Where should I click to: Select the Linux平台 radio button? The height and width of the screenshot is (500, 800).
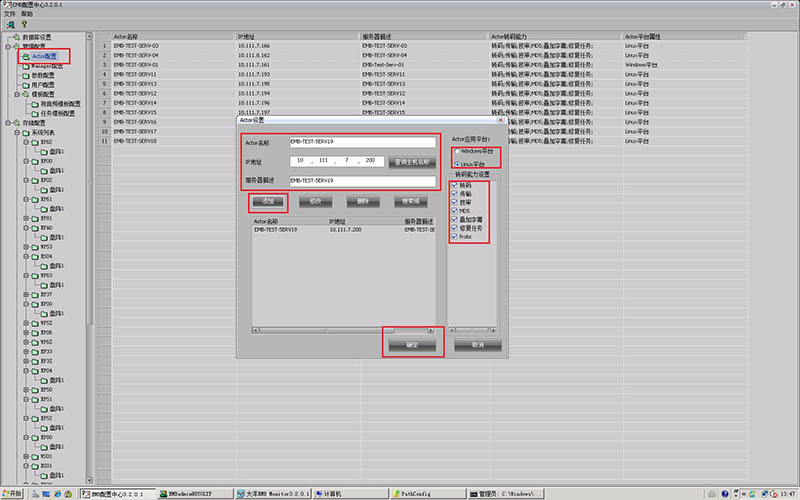pos(457,164)
